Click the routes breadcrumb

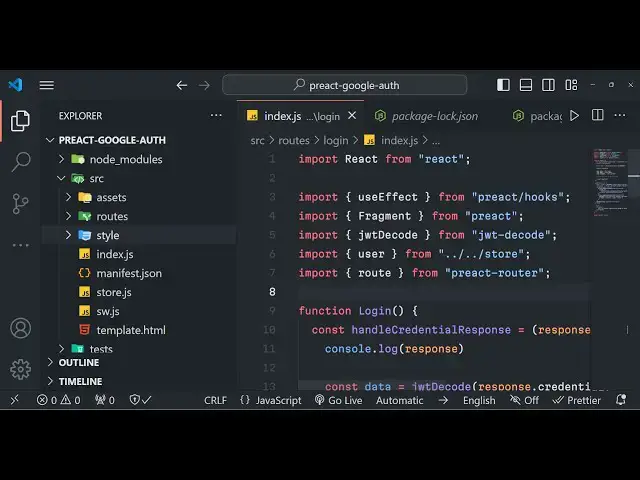[293, 140]
